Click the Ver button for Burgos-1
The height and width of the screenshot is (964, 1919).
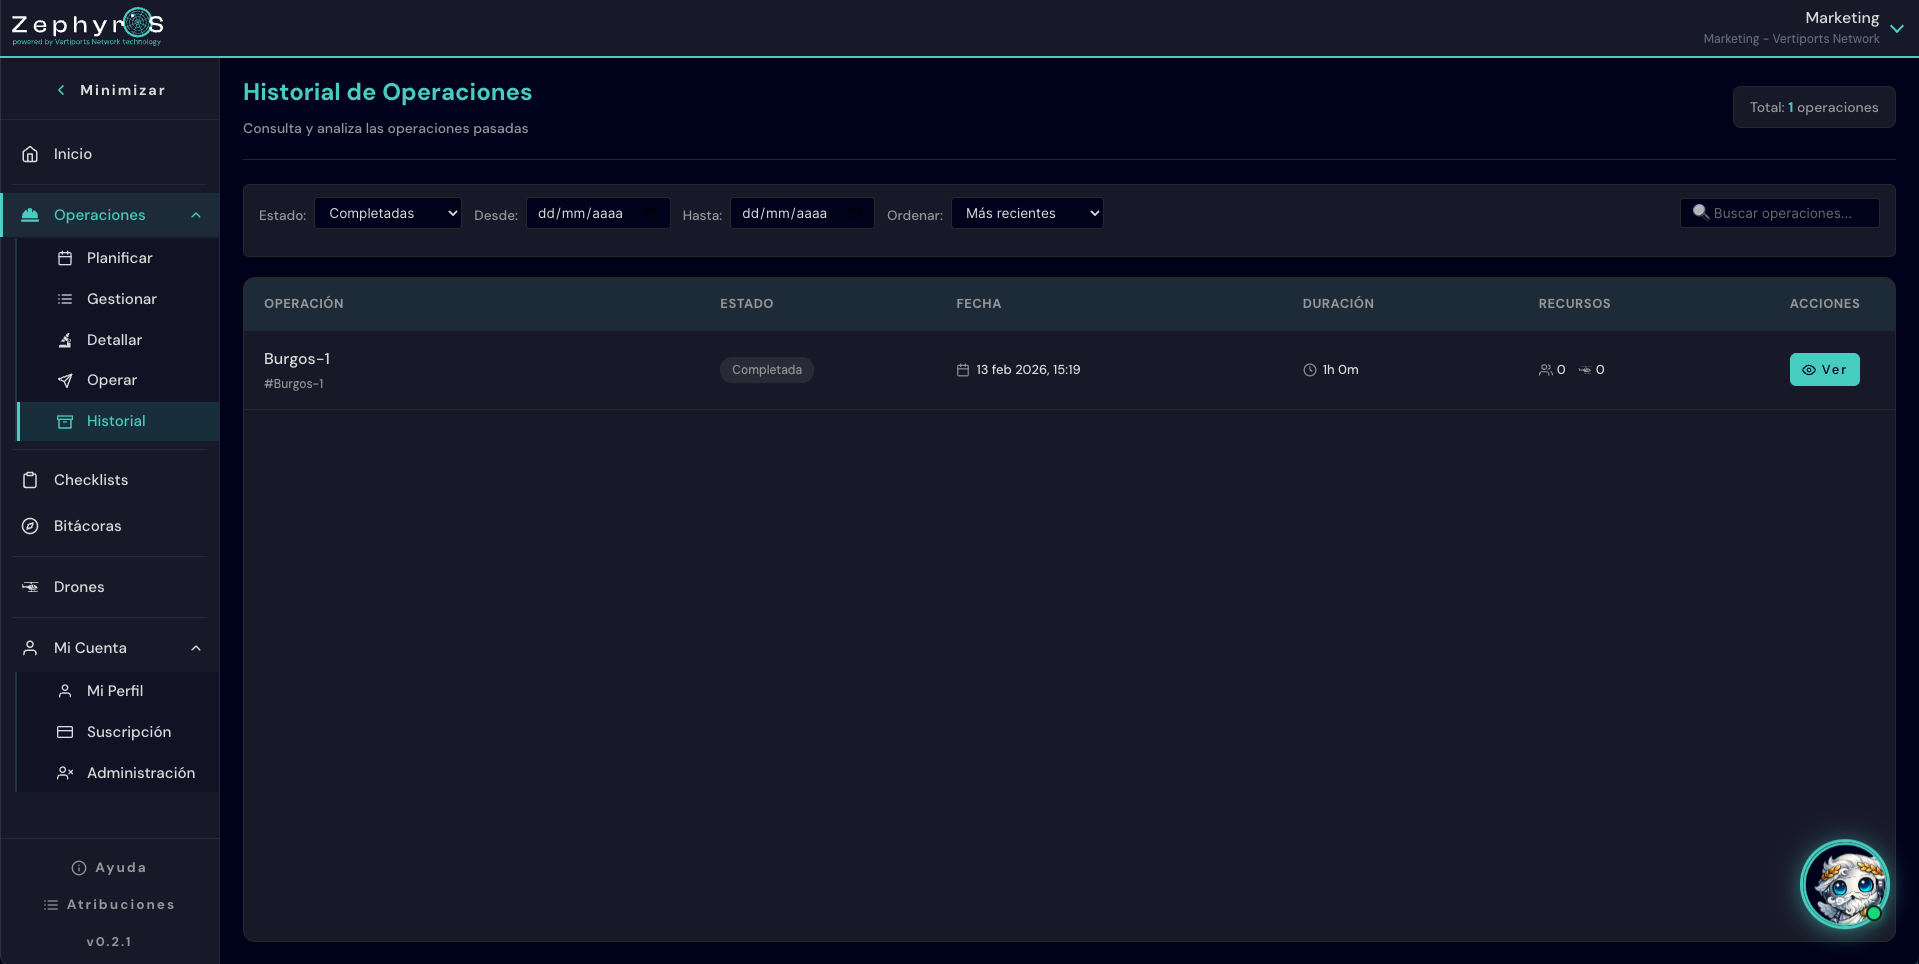tap(1824, 370)
